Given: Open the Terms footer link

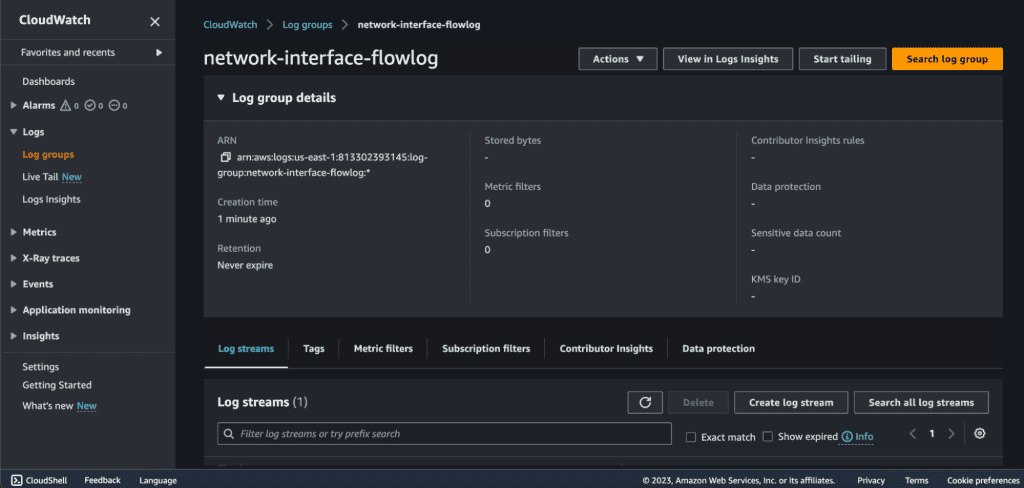Looking at the screenshot, I should (917, 480).
